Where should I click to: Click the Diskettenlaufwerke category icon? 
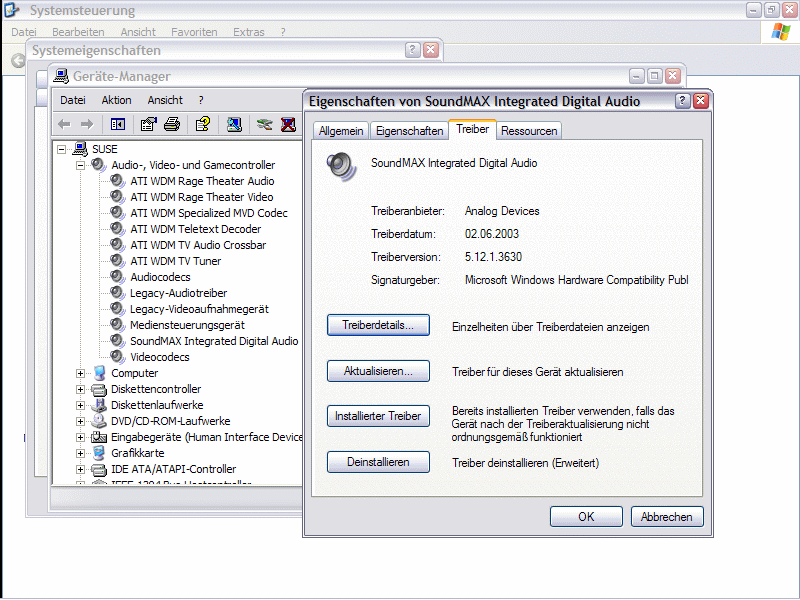(98, 406)
